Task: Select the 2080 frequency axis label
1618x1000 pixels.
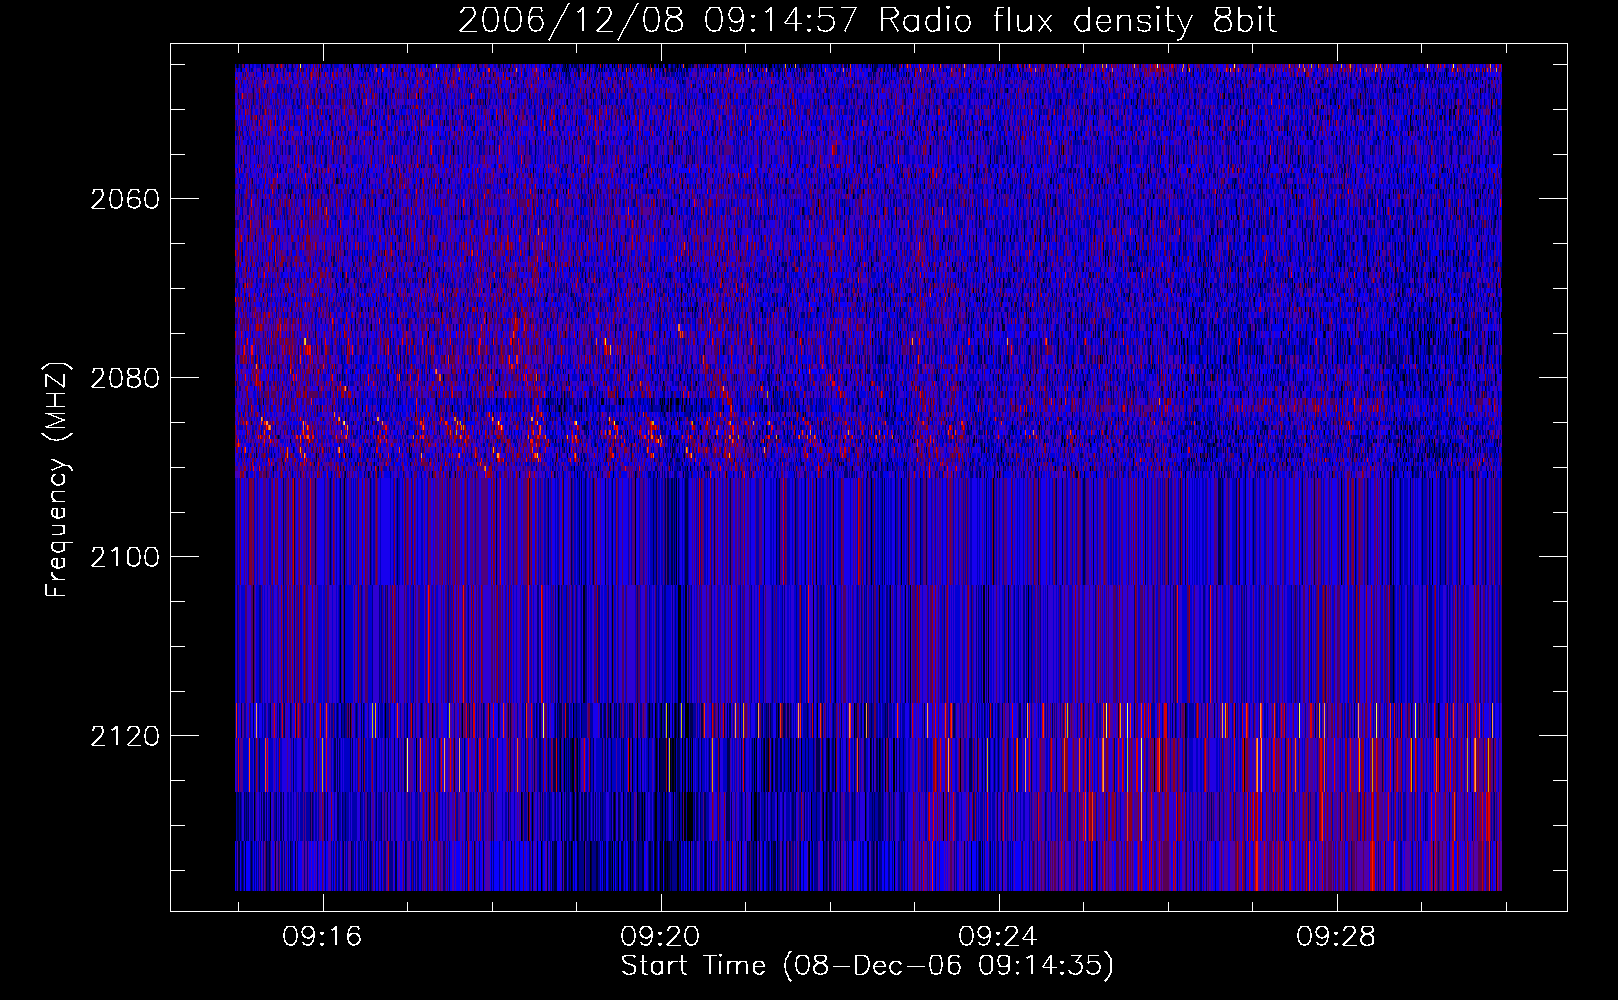Action: [x=125, y=378]
